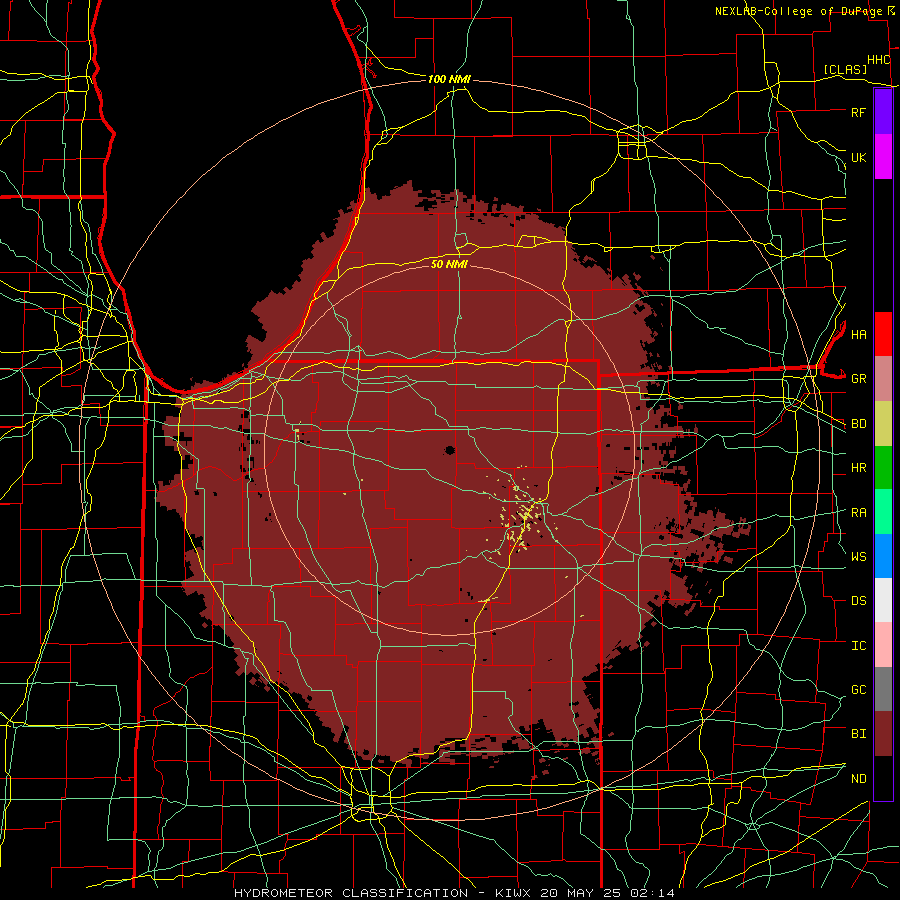
Task: Select the yellow BD legend swatch
Action: (x=883, y=424)
